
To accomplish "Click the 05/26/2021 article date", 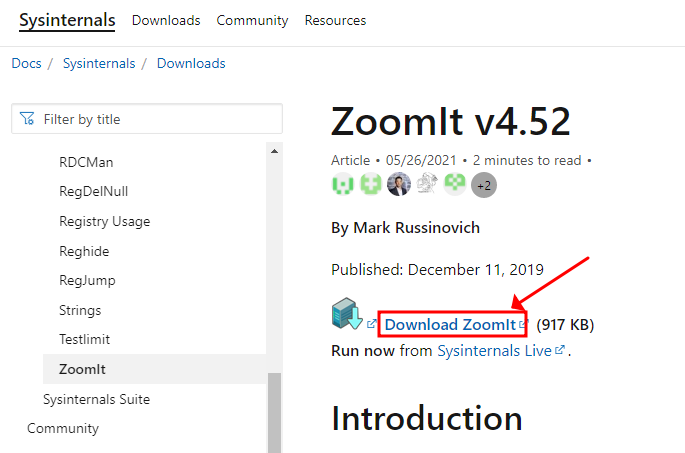I will [x=421, y=160].
